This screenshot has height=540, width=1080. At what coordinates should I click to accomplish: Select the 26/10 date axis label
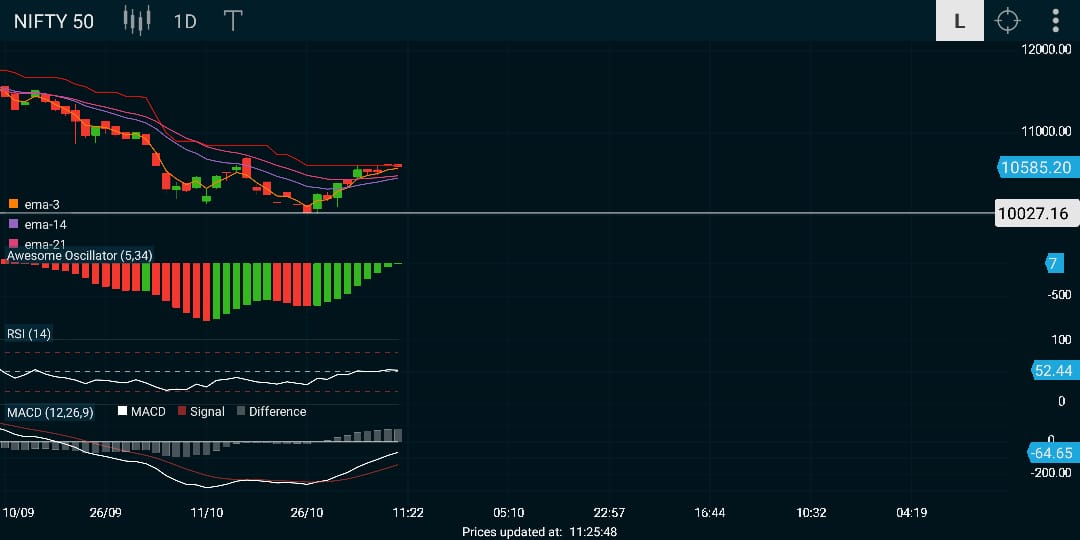(307, 512)
